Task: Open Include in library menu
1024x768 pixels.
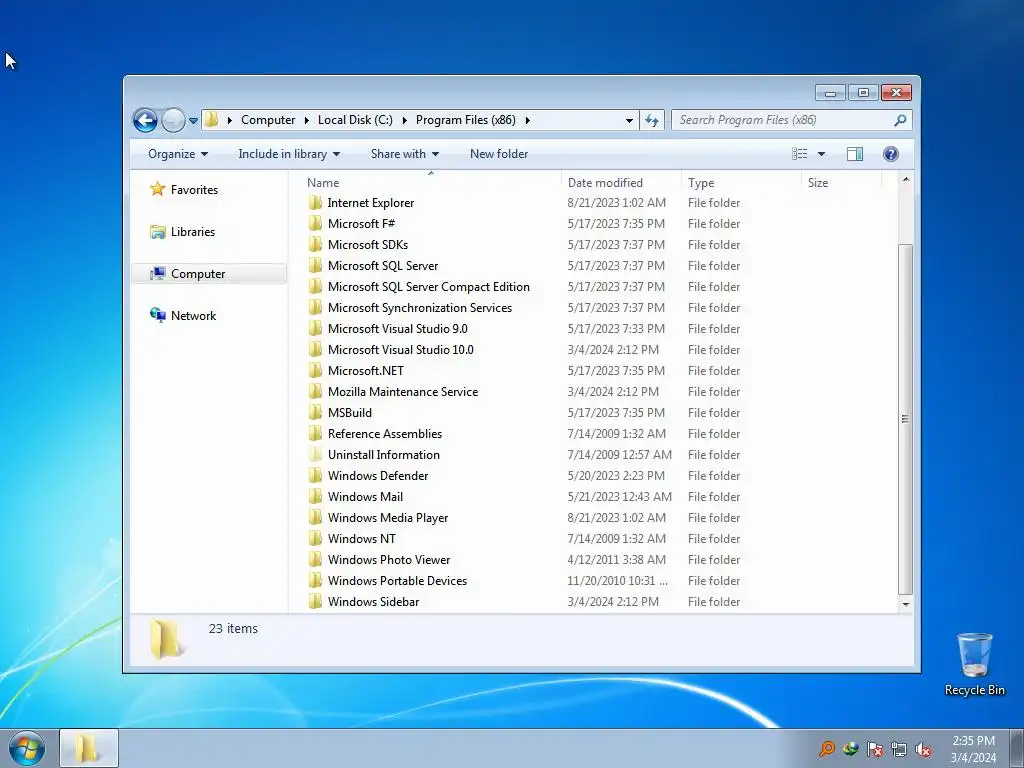Action: click(x=289, y=154)
